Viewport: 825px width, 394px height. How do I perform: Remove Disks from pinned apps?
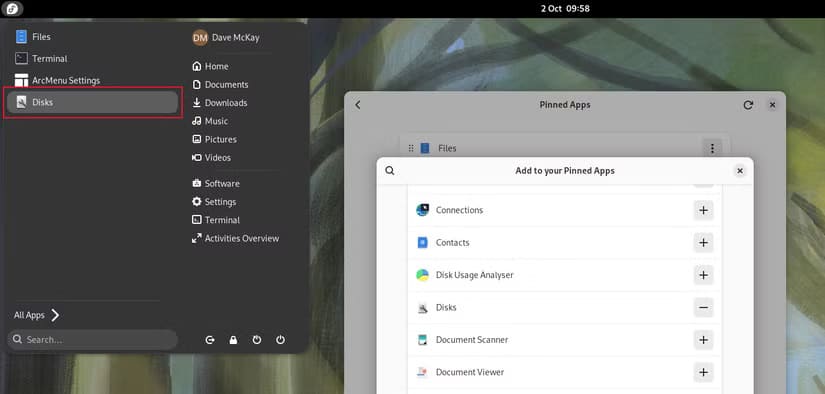(703, 307)
